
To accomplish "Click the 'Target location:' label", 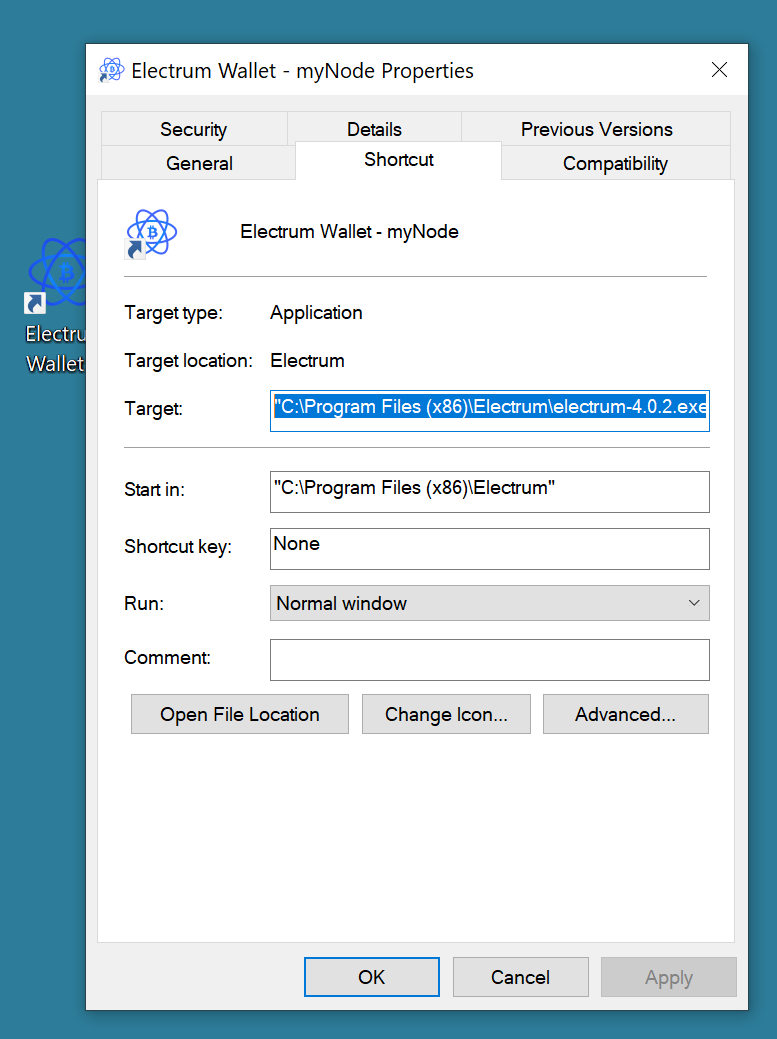I will pos(188,360).
